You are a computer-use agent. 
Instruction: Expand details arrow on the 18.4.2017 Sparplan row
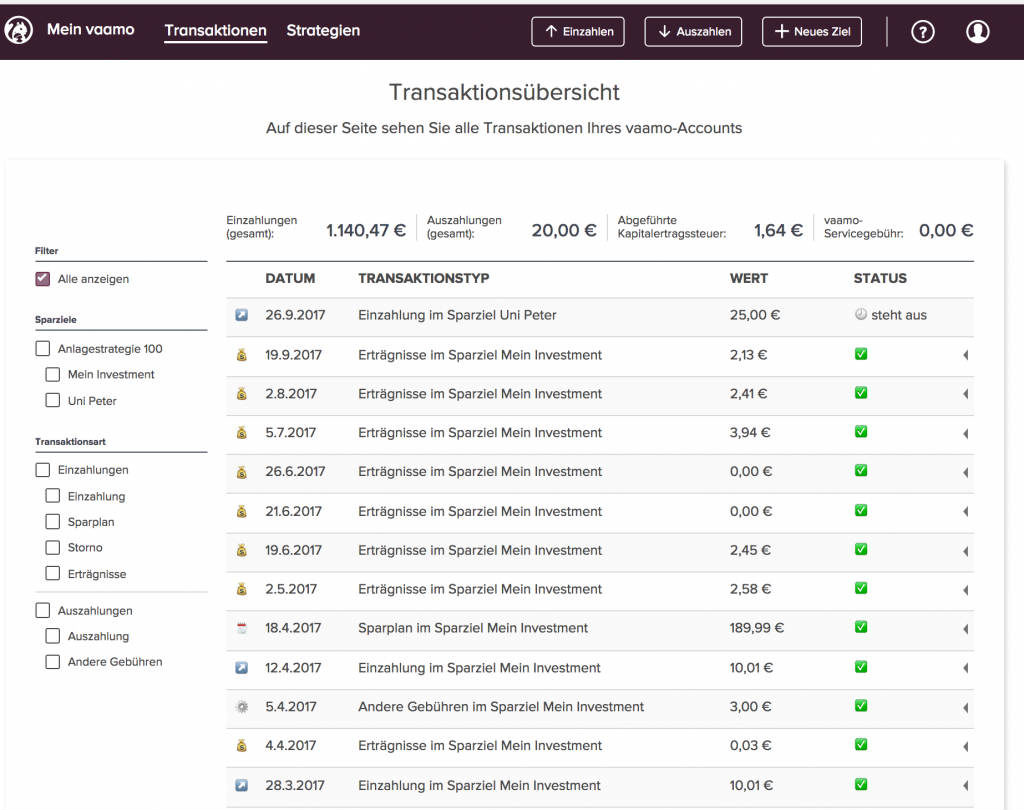click(965, 629)
